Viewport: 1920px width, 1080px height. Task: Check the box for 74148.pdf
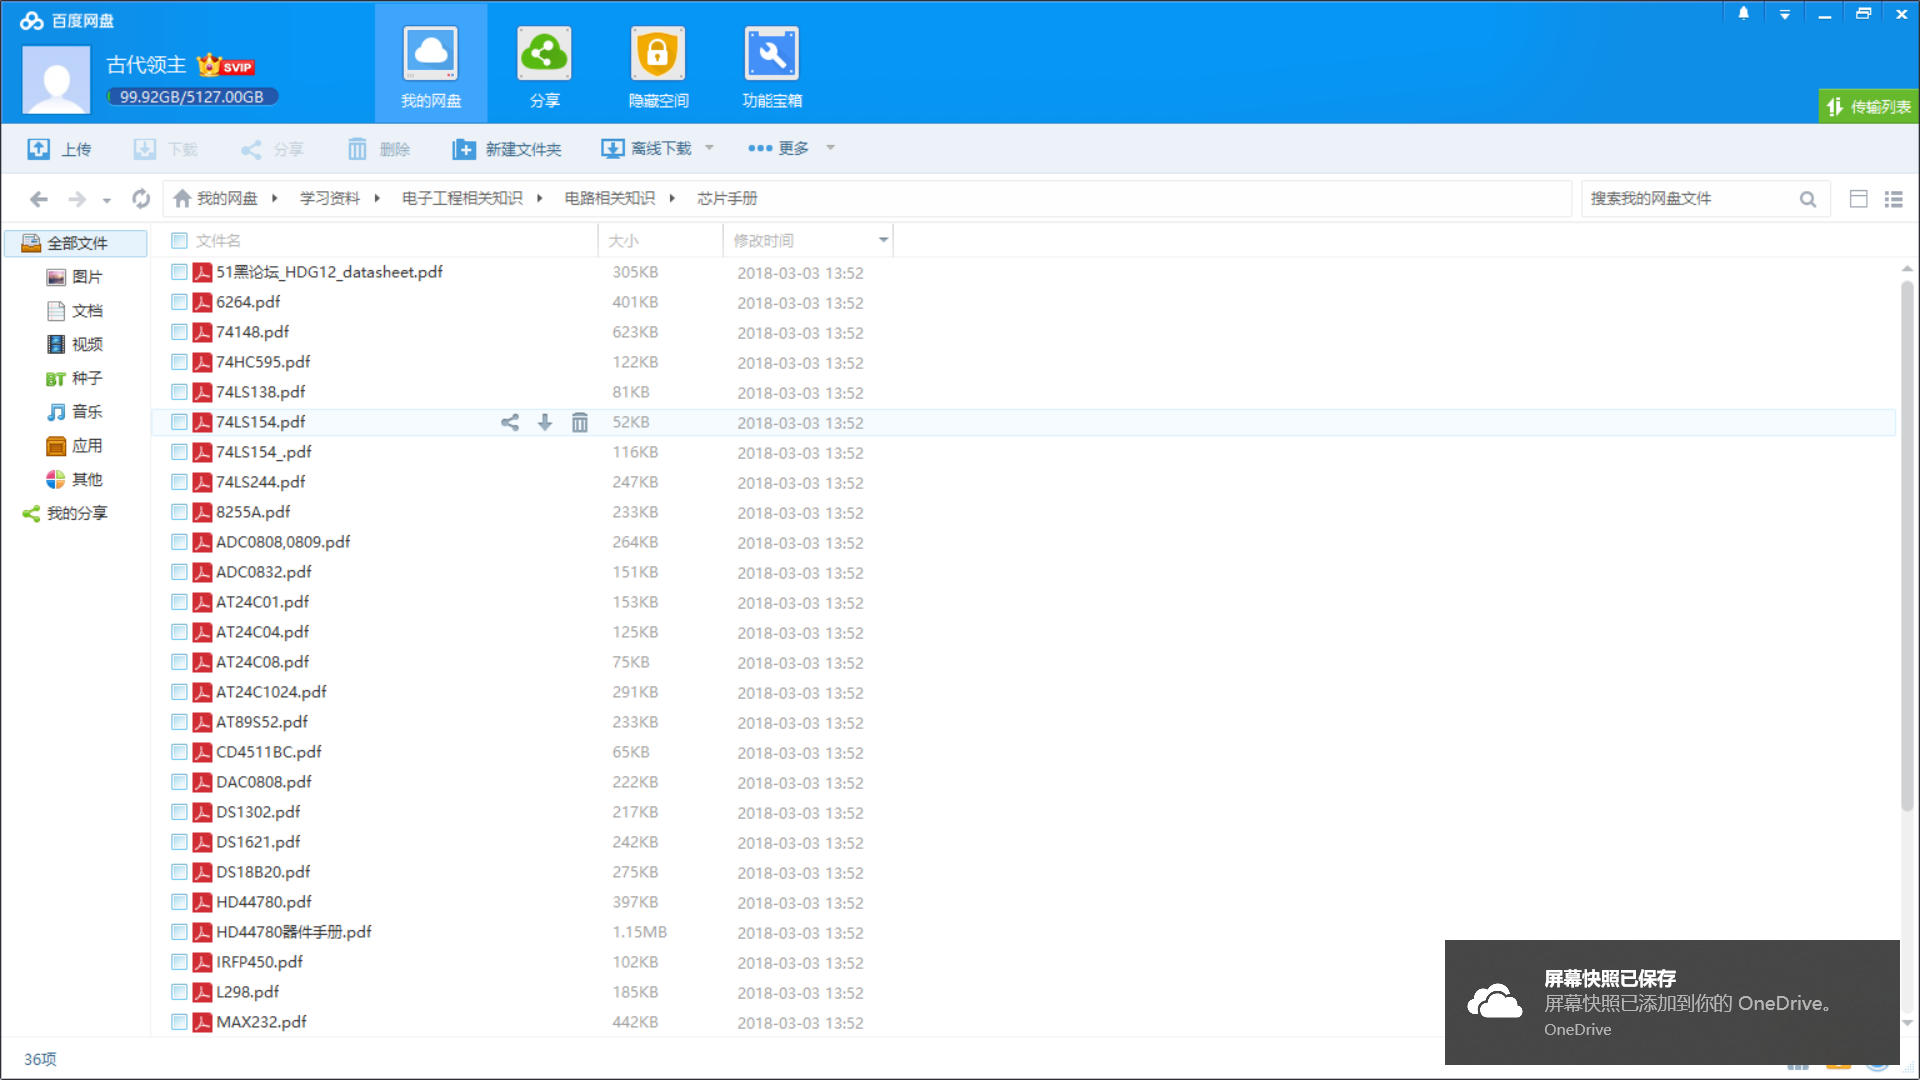click(x=179, y=332)
